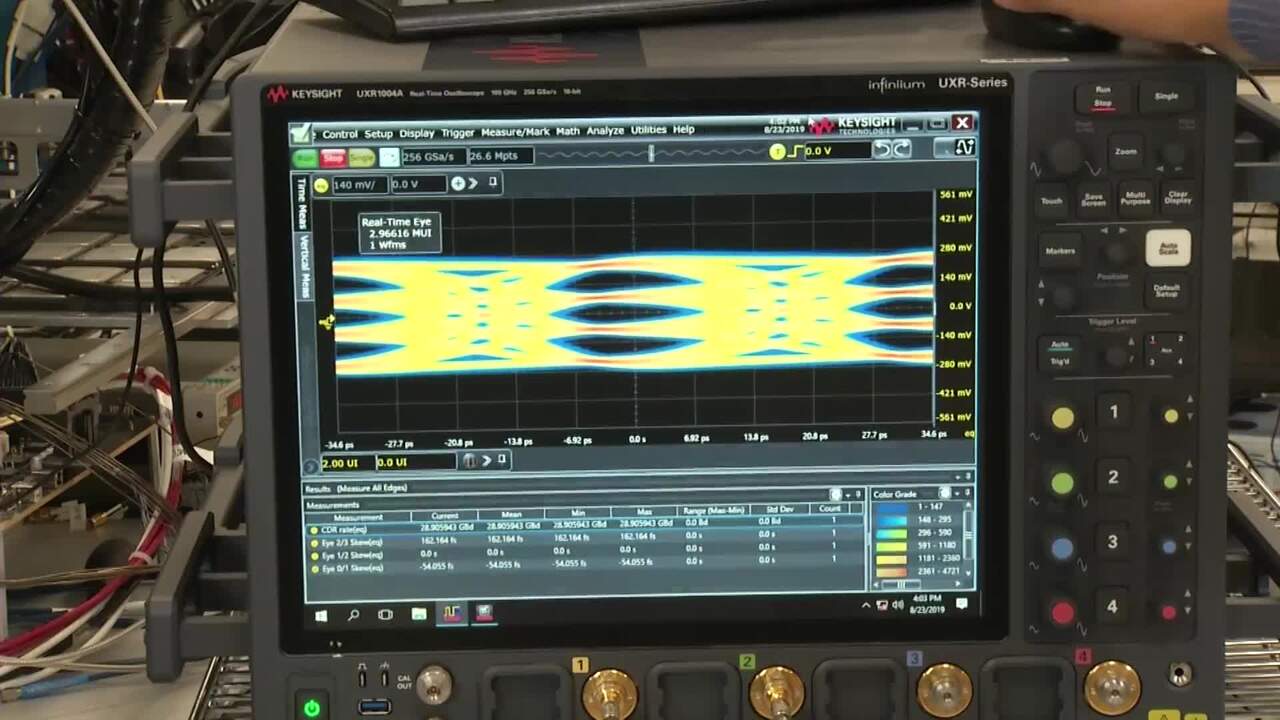Open the Time Meas side tab
This screenshot has height=720, width=1280.
(x=302, y=205)
